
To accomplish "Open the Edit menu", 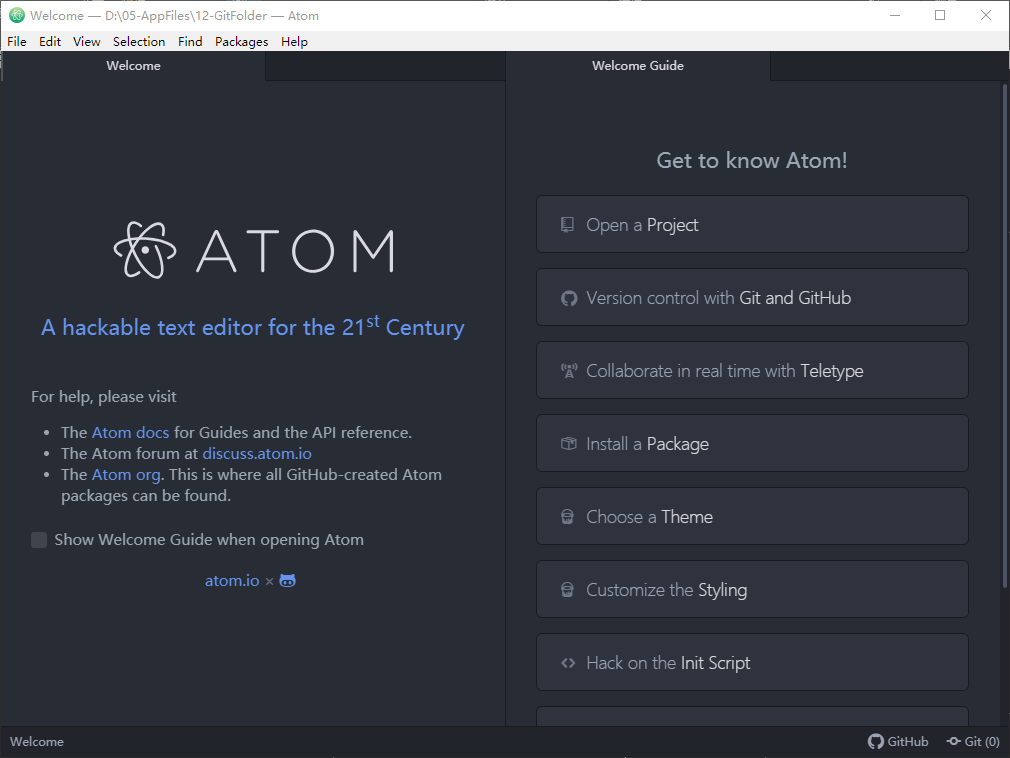I will [x=50, y=41].
